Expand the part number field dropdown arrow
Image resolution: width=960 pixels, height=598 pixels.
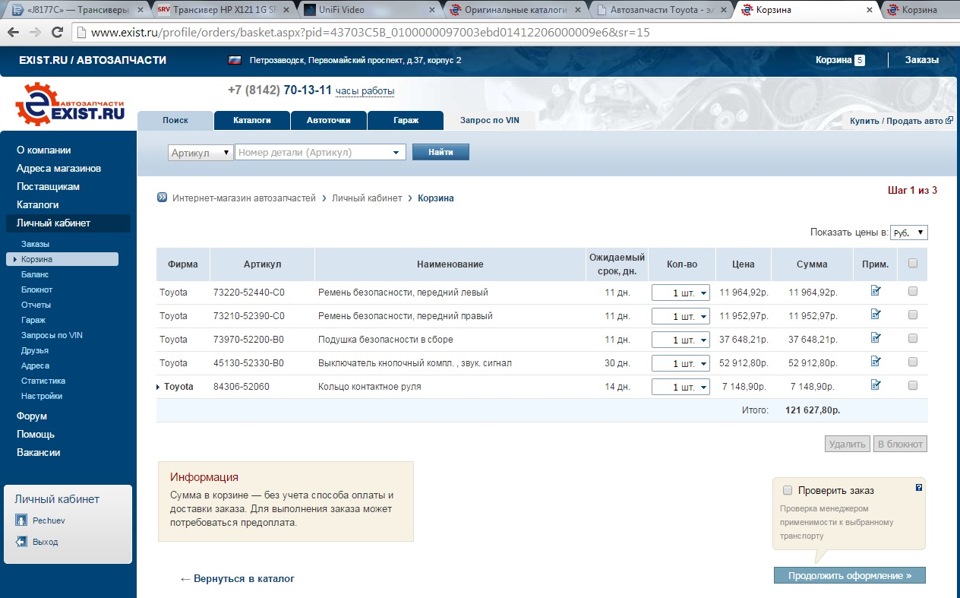click(x=396, y=152)
